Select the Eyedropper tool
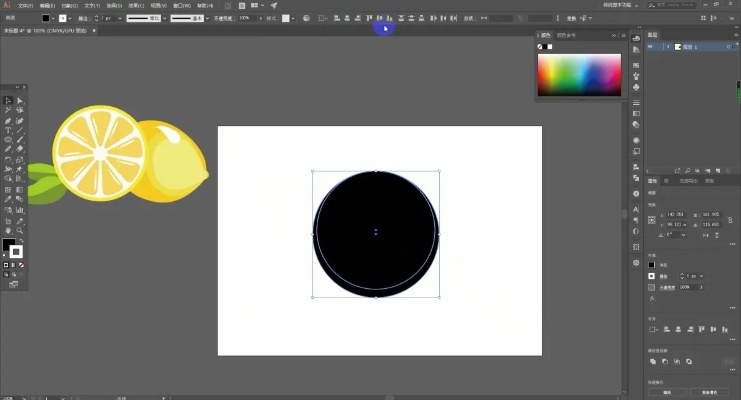The height and width of the screenshot is (400, 741). 8,199
